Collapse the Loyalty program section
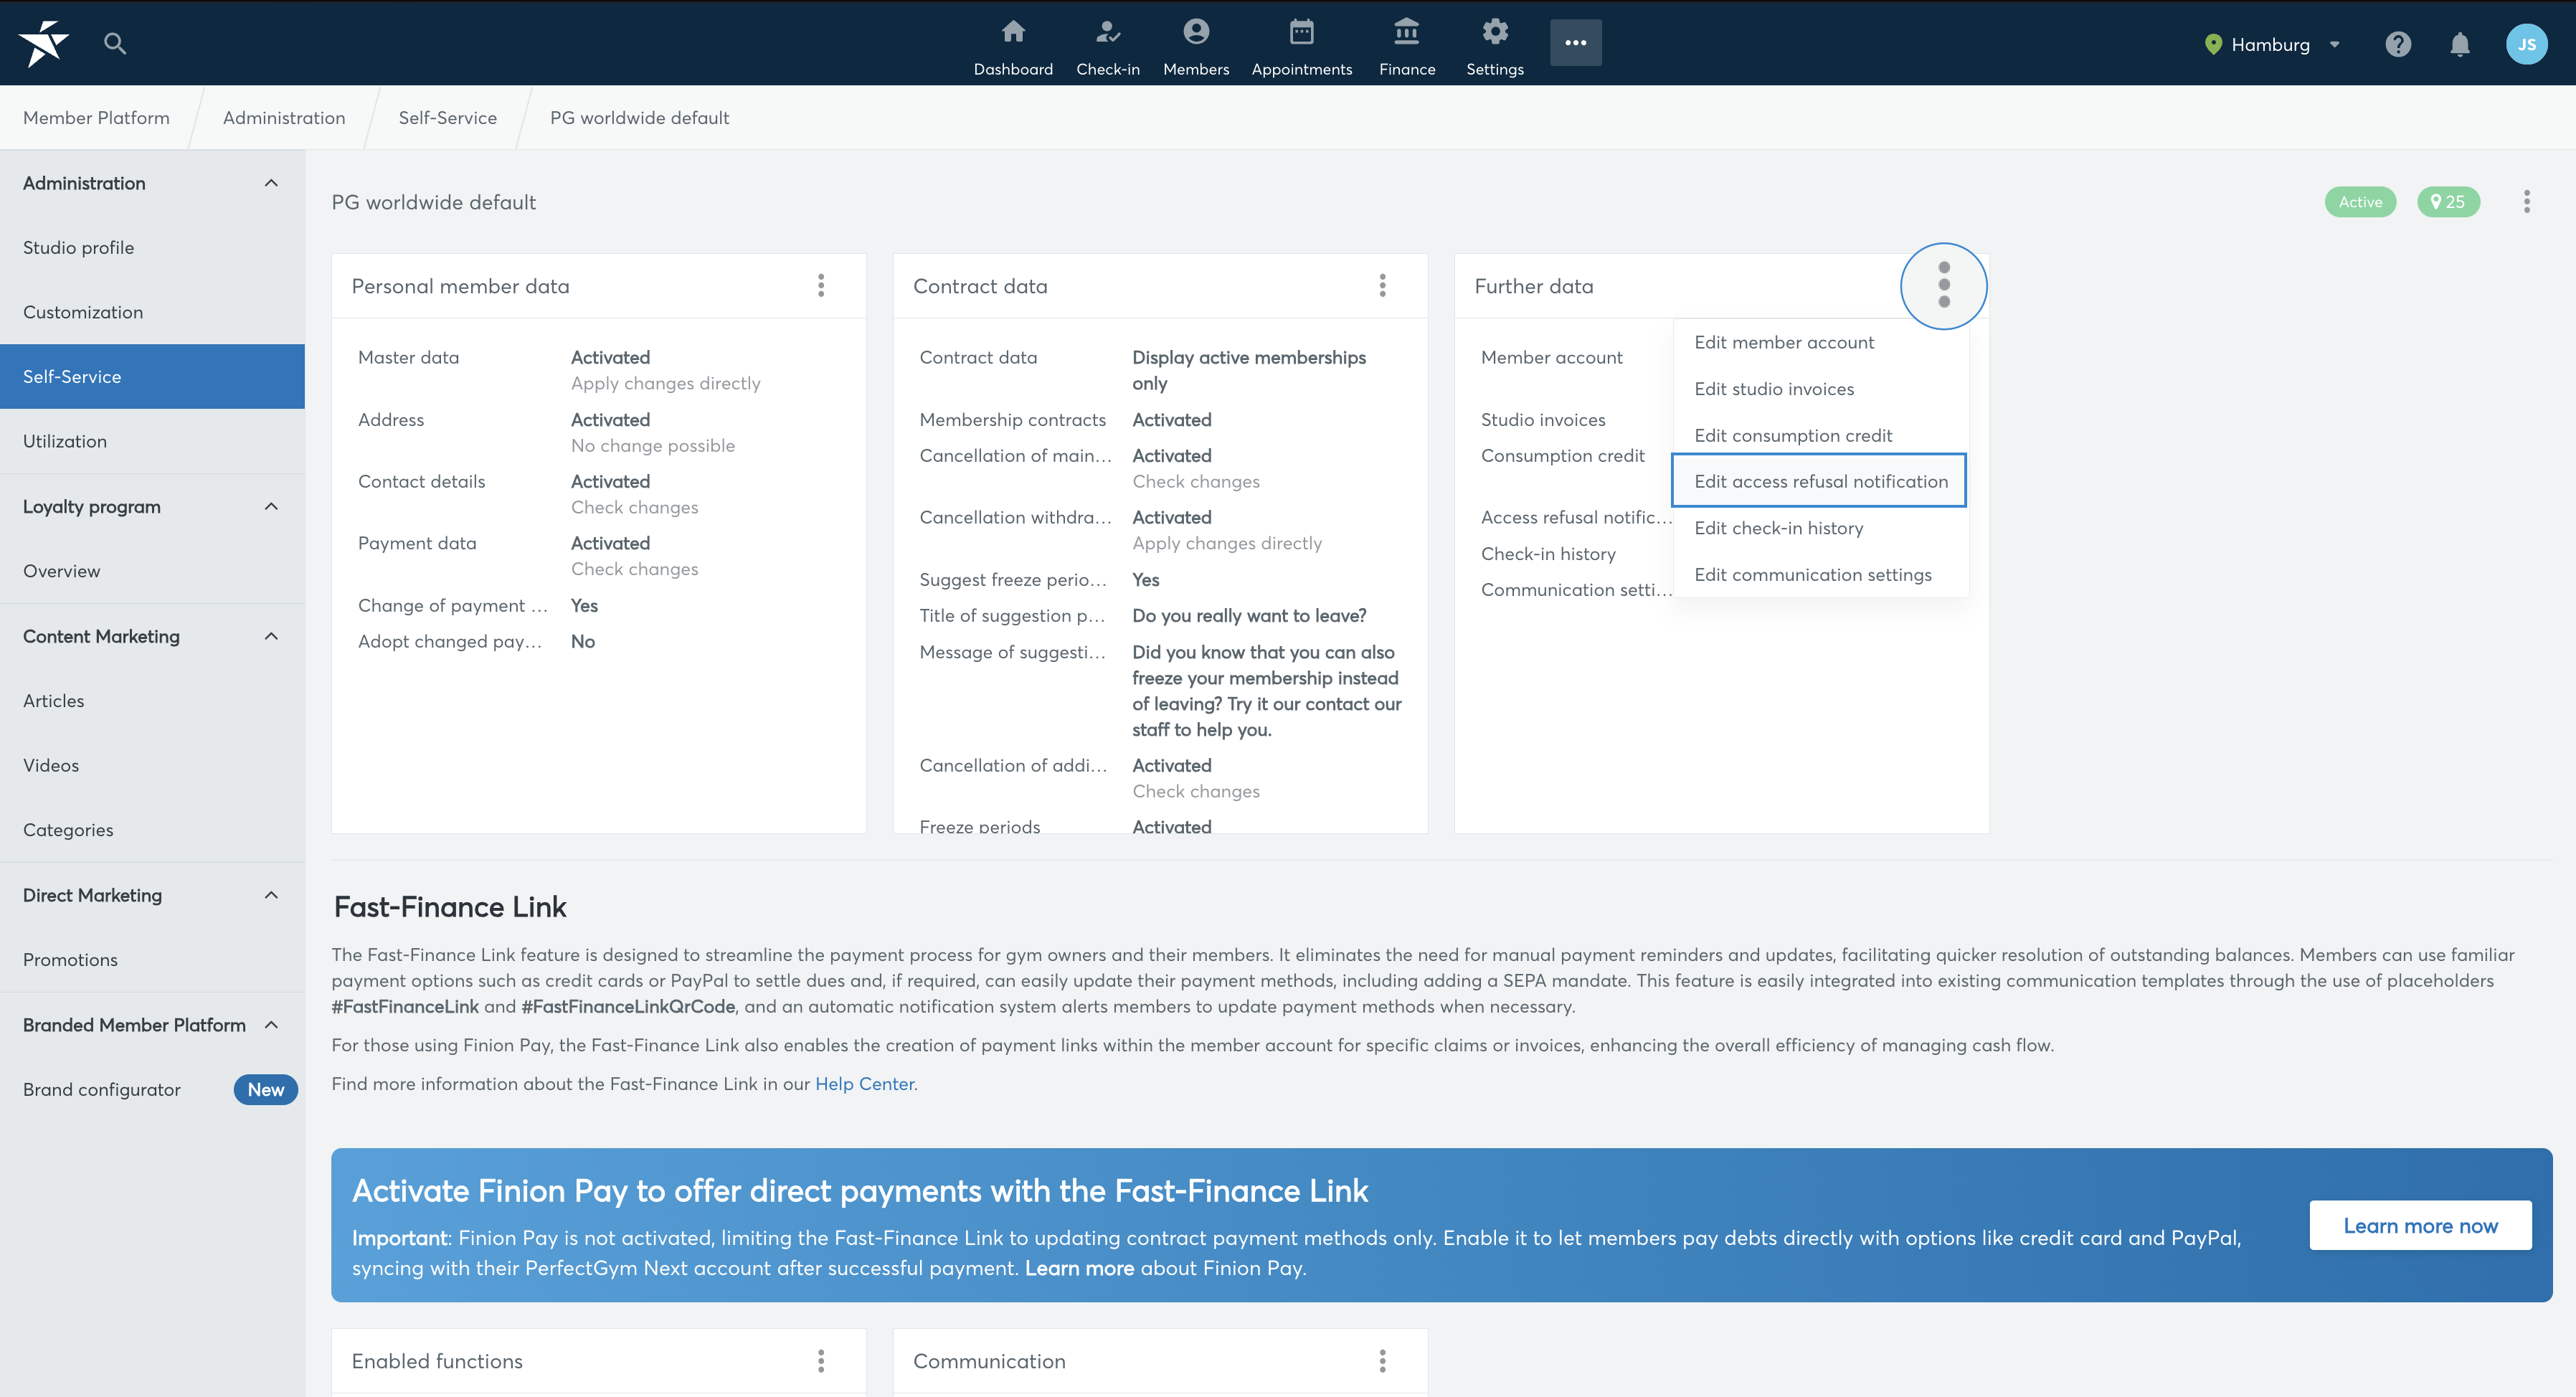Image resolution: width=2576 pixels, height=1397 pixels. tap(271, 506)
